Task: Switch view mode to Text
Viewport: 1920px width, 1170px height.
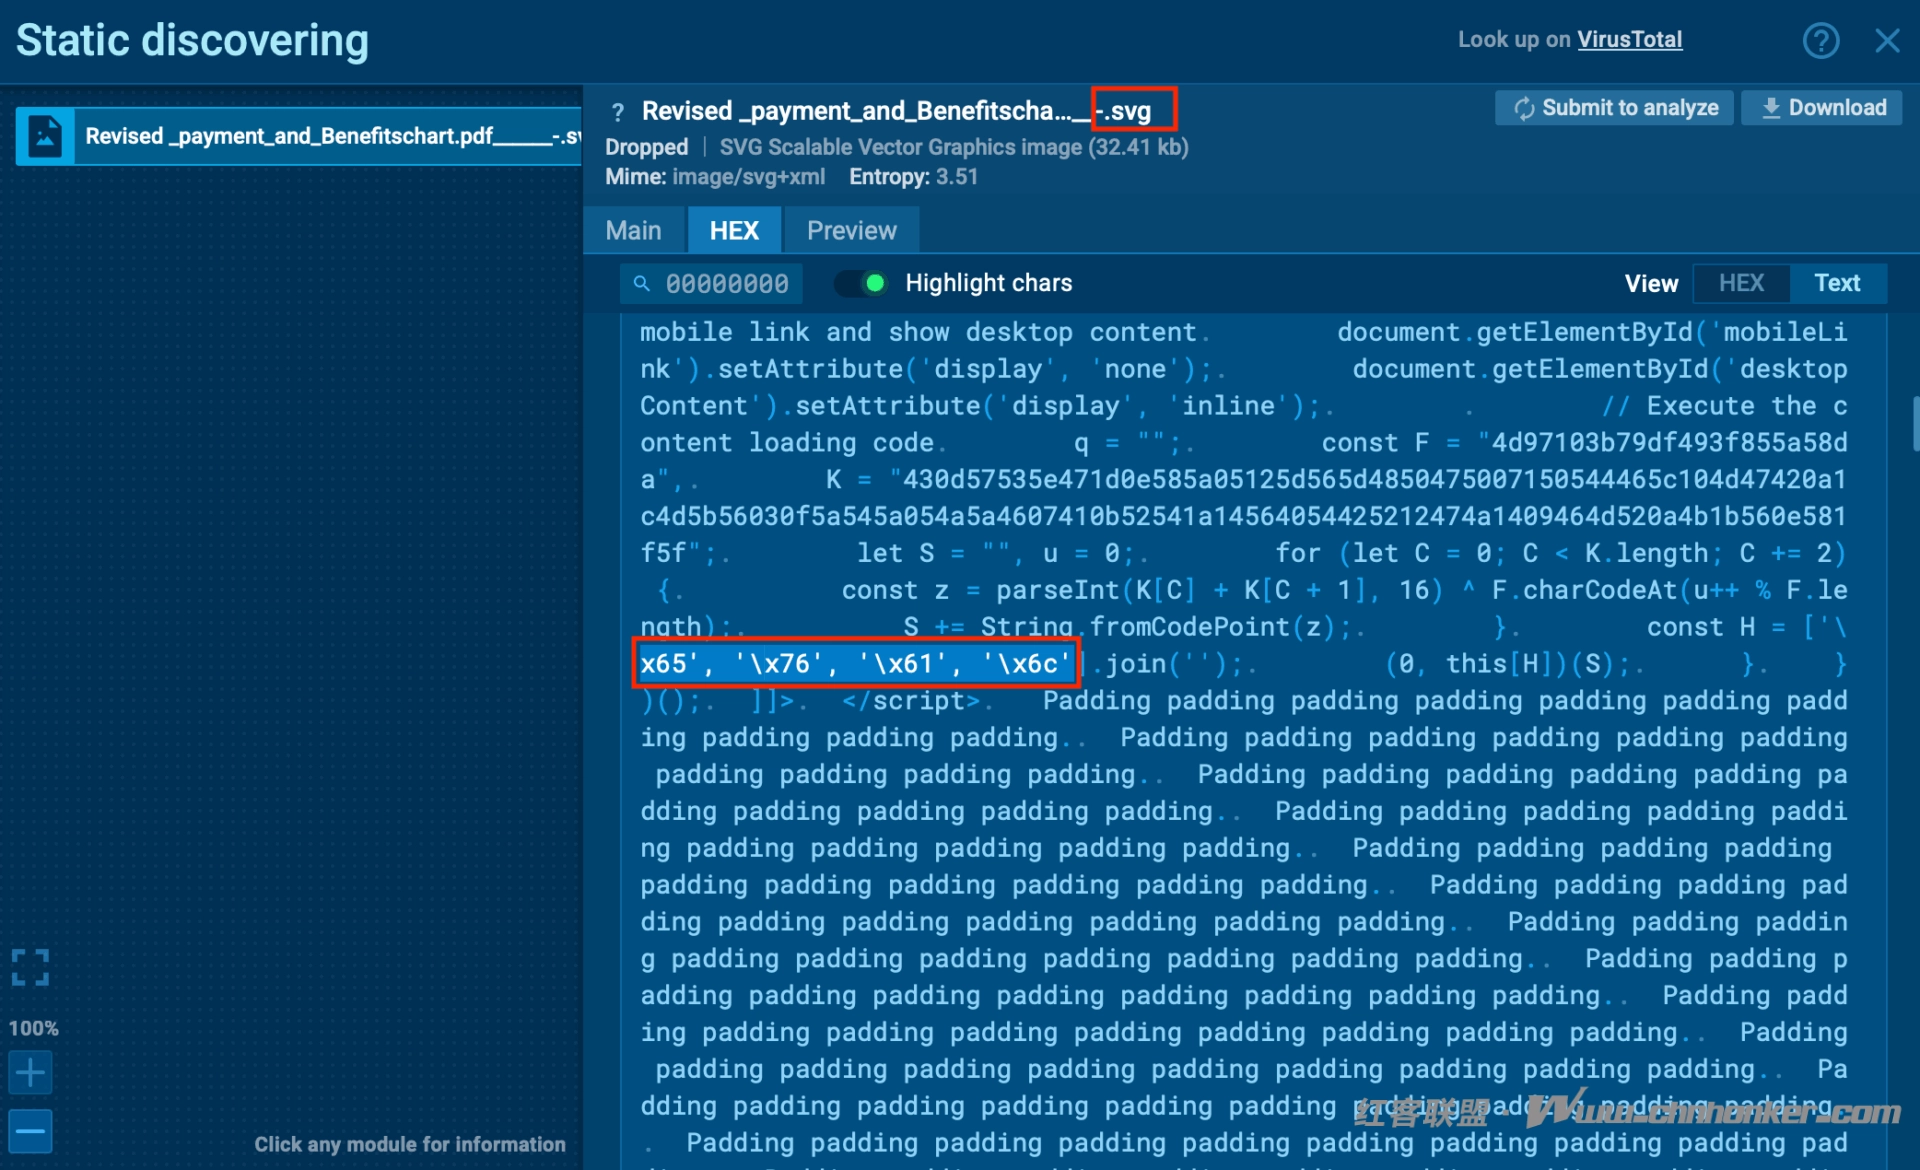Action: (1836, 284)
